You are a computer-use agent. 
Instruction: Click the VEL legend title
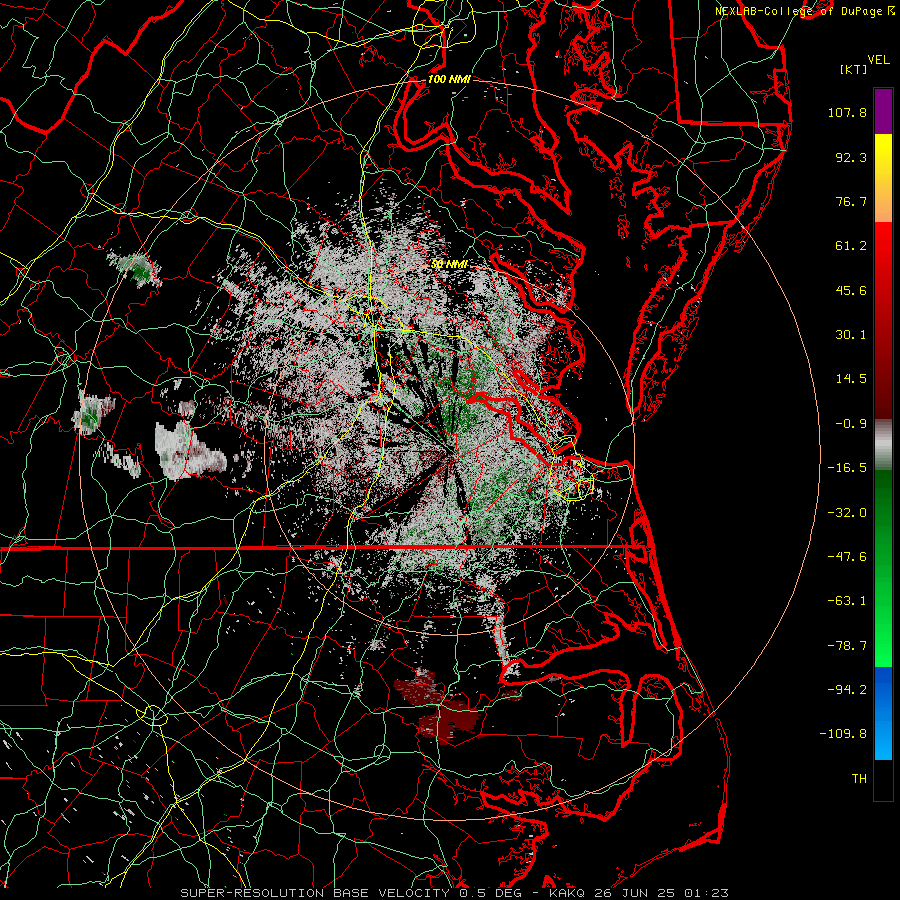tap(879, 60)
